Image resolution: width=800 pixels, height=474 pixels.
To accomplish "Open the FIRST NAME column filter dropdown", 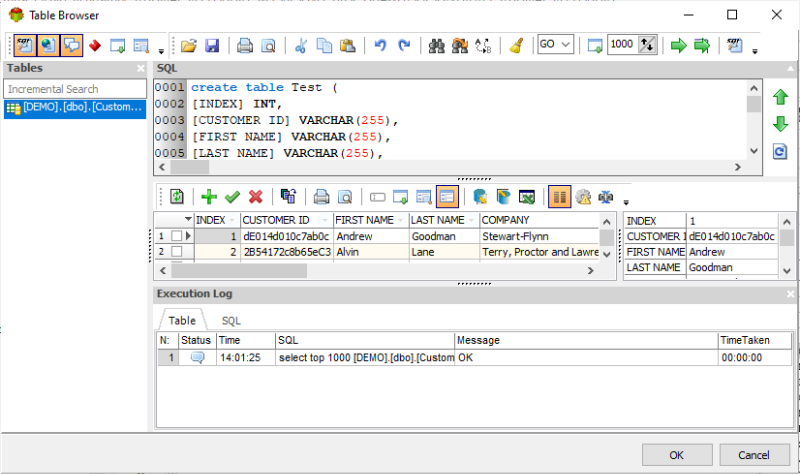I will pyautogui.click(x=401, y=220).
